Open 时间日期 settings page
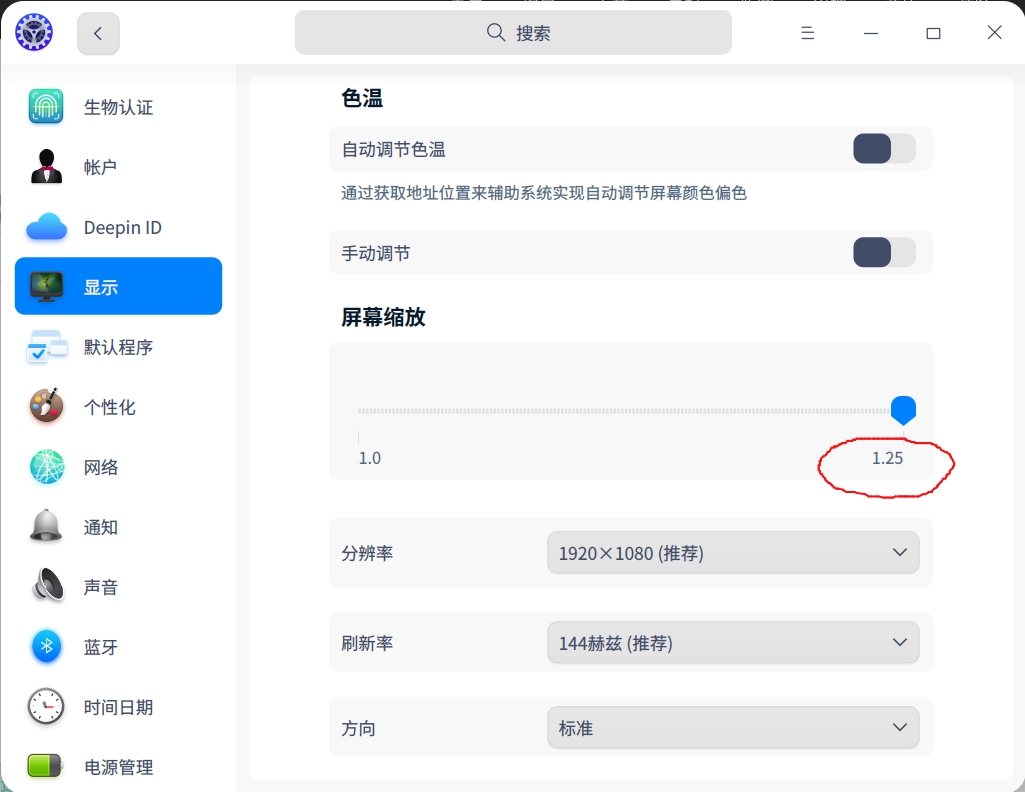This screenshot has height=792, width=1025. tap(118, 706)
